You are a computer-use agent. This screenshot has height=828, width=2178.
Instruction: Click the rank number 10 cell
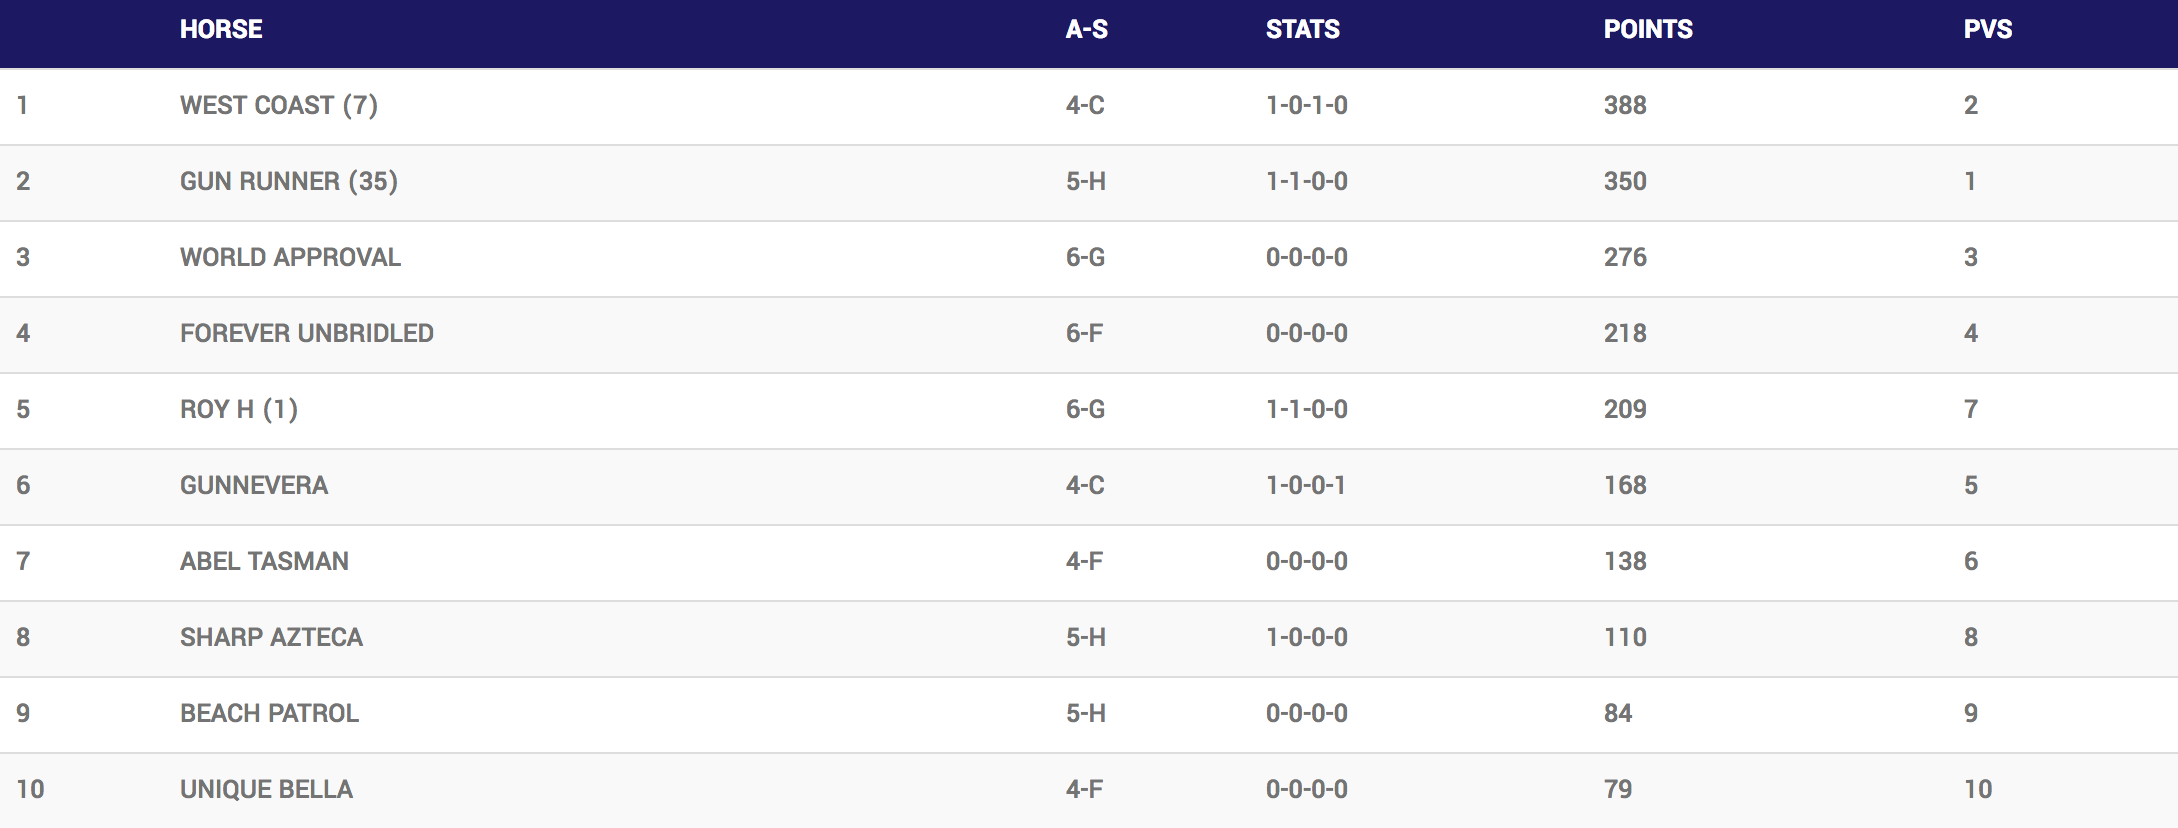click(30, 790)
